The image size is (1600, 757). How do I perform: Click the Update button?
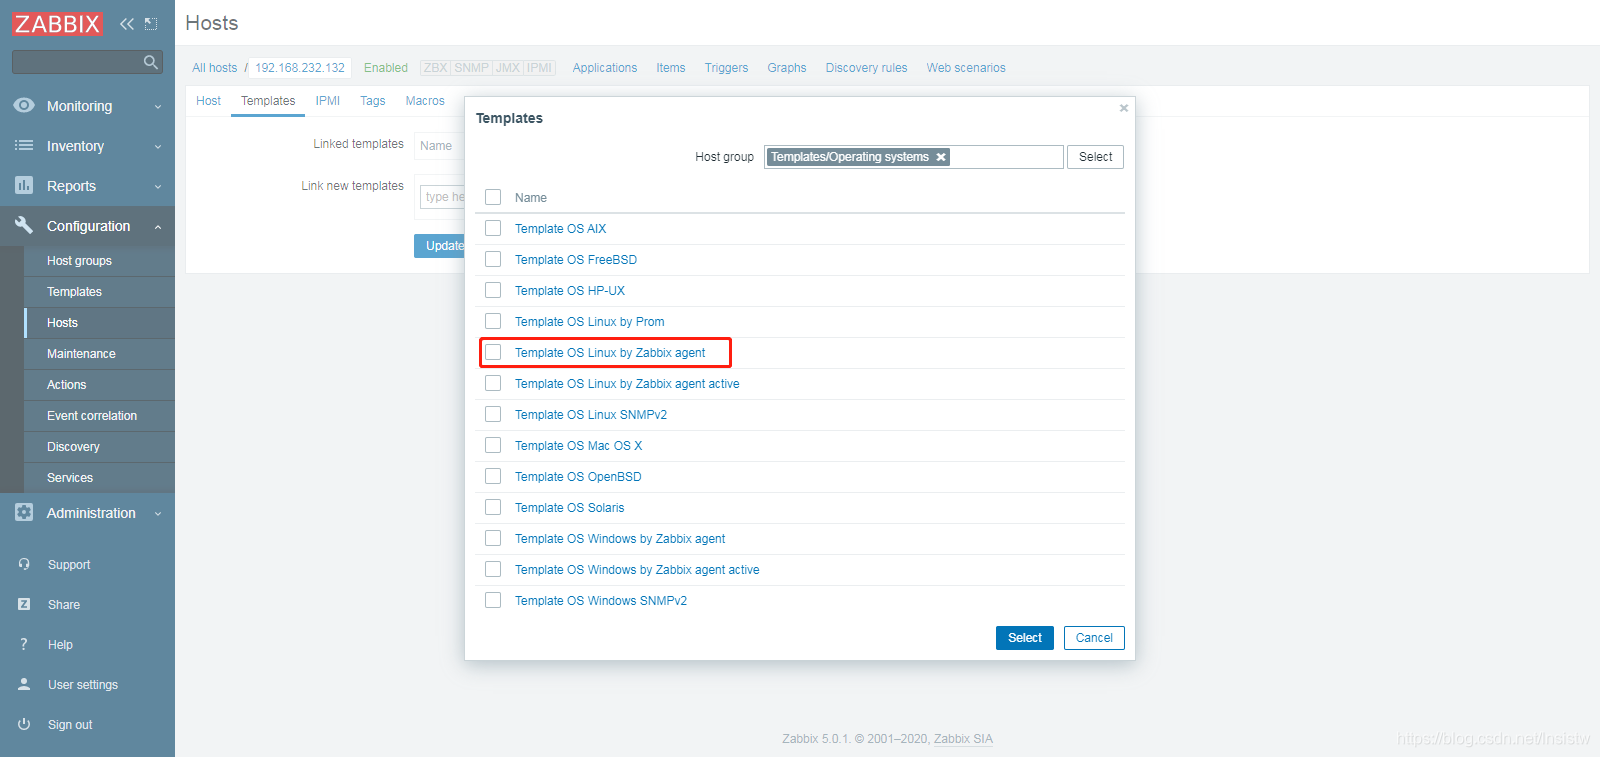pos(440,246)
